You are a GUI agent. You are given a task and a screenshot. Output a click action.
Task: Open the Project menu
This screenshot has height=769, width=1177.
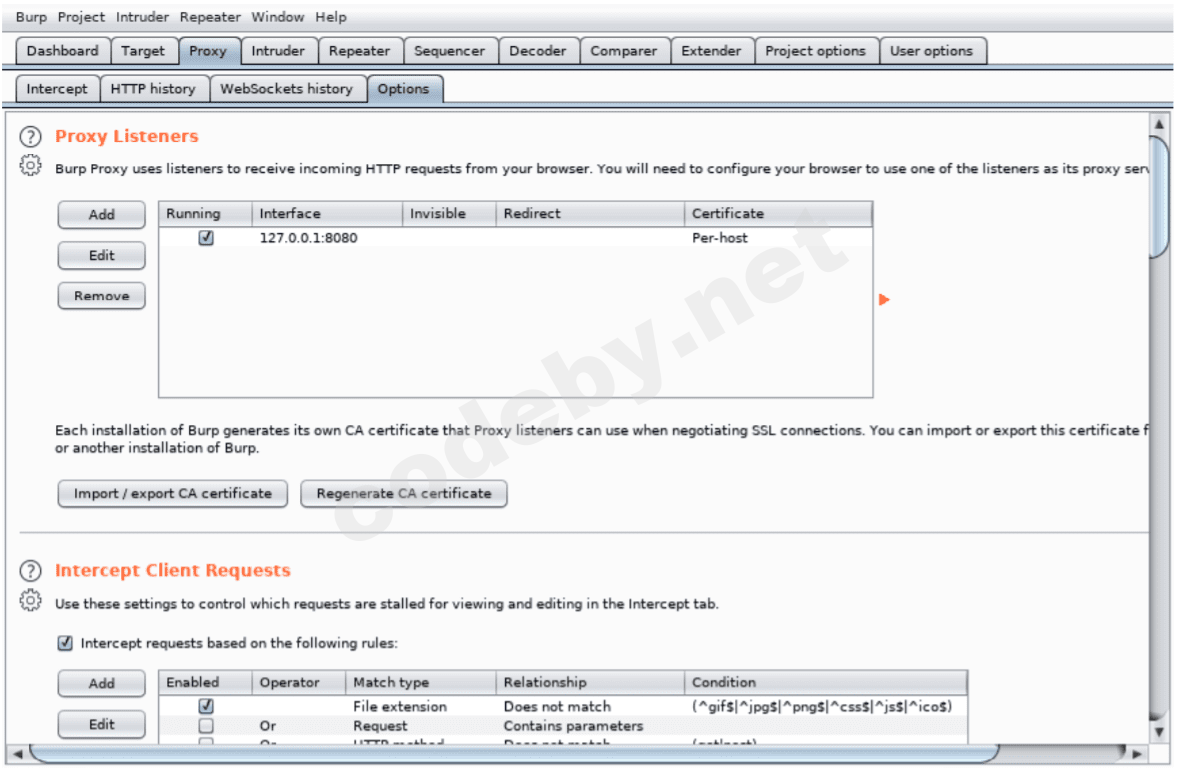(x=81, y=17)
